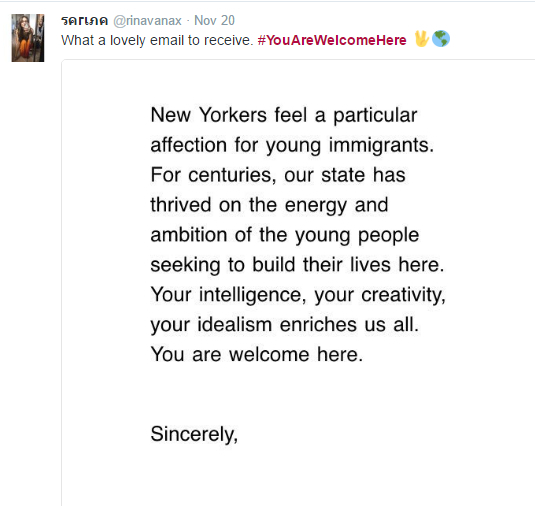
Task: Open the profile picture of rinavanax
Action: click(28, 38)
